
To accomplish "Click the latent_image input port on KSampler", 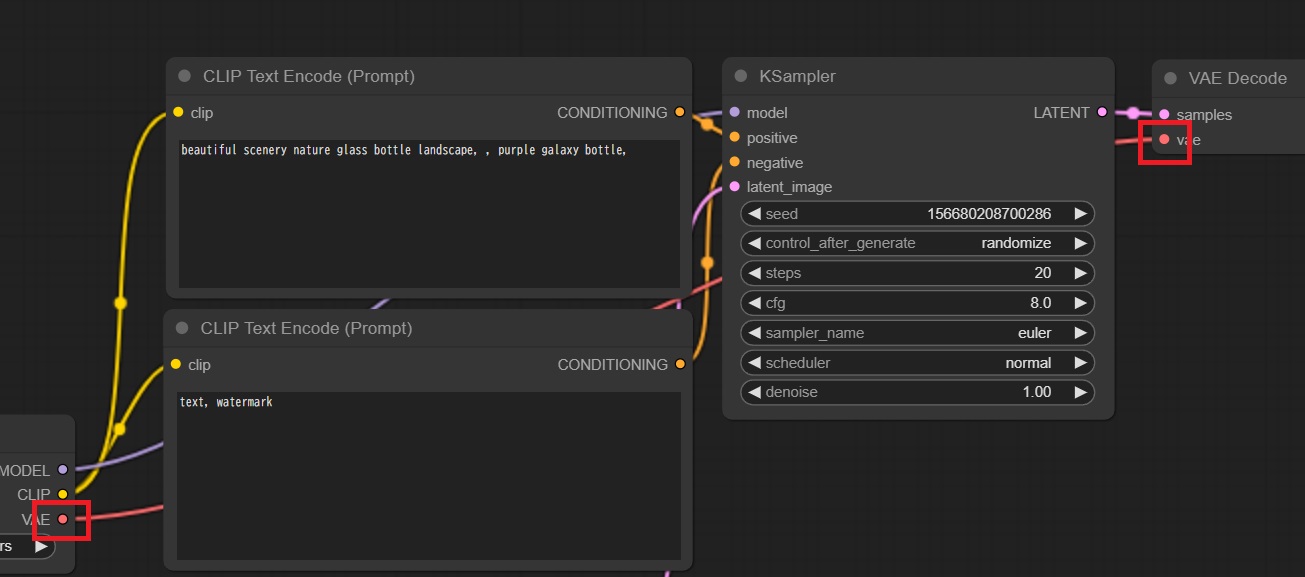I will pyautogui.click(x=735, y=186).
